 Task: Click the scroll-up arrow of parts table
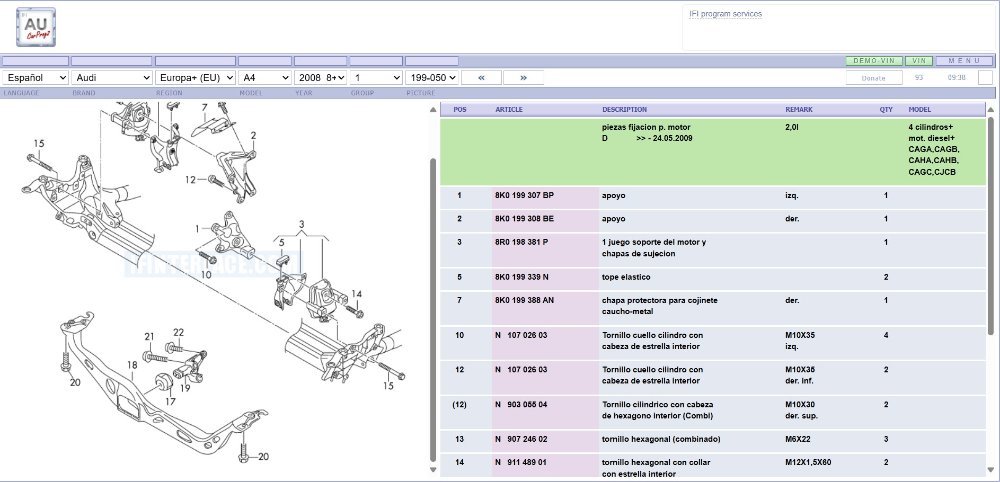[x=990, y=110]
